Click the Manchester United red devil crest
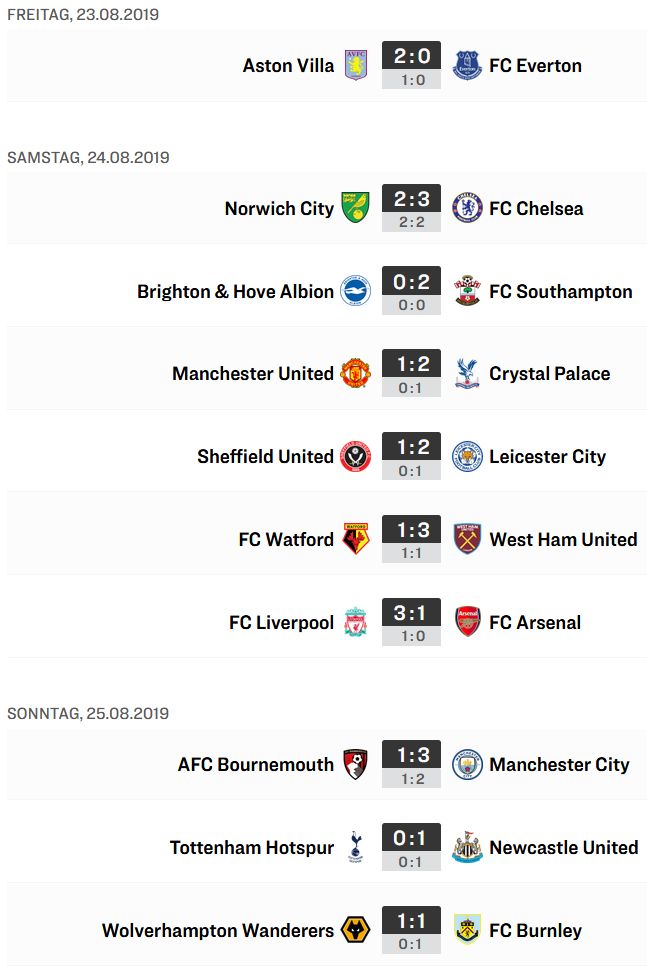Viewport: 647px width, 968px height. click(x=356, y=373)
